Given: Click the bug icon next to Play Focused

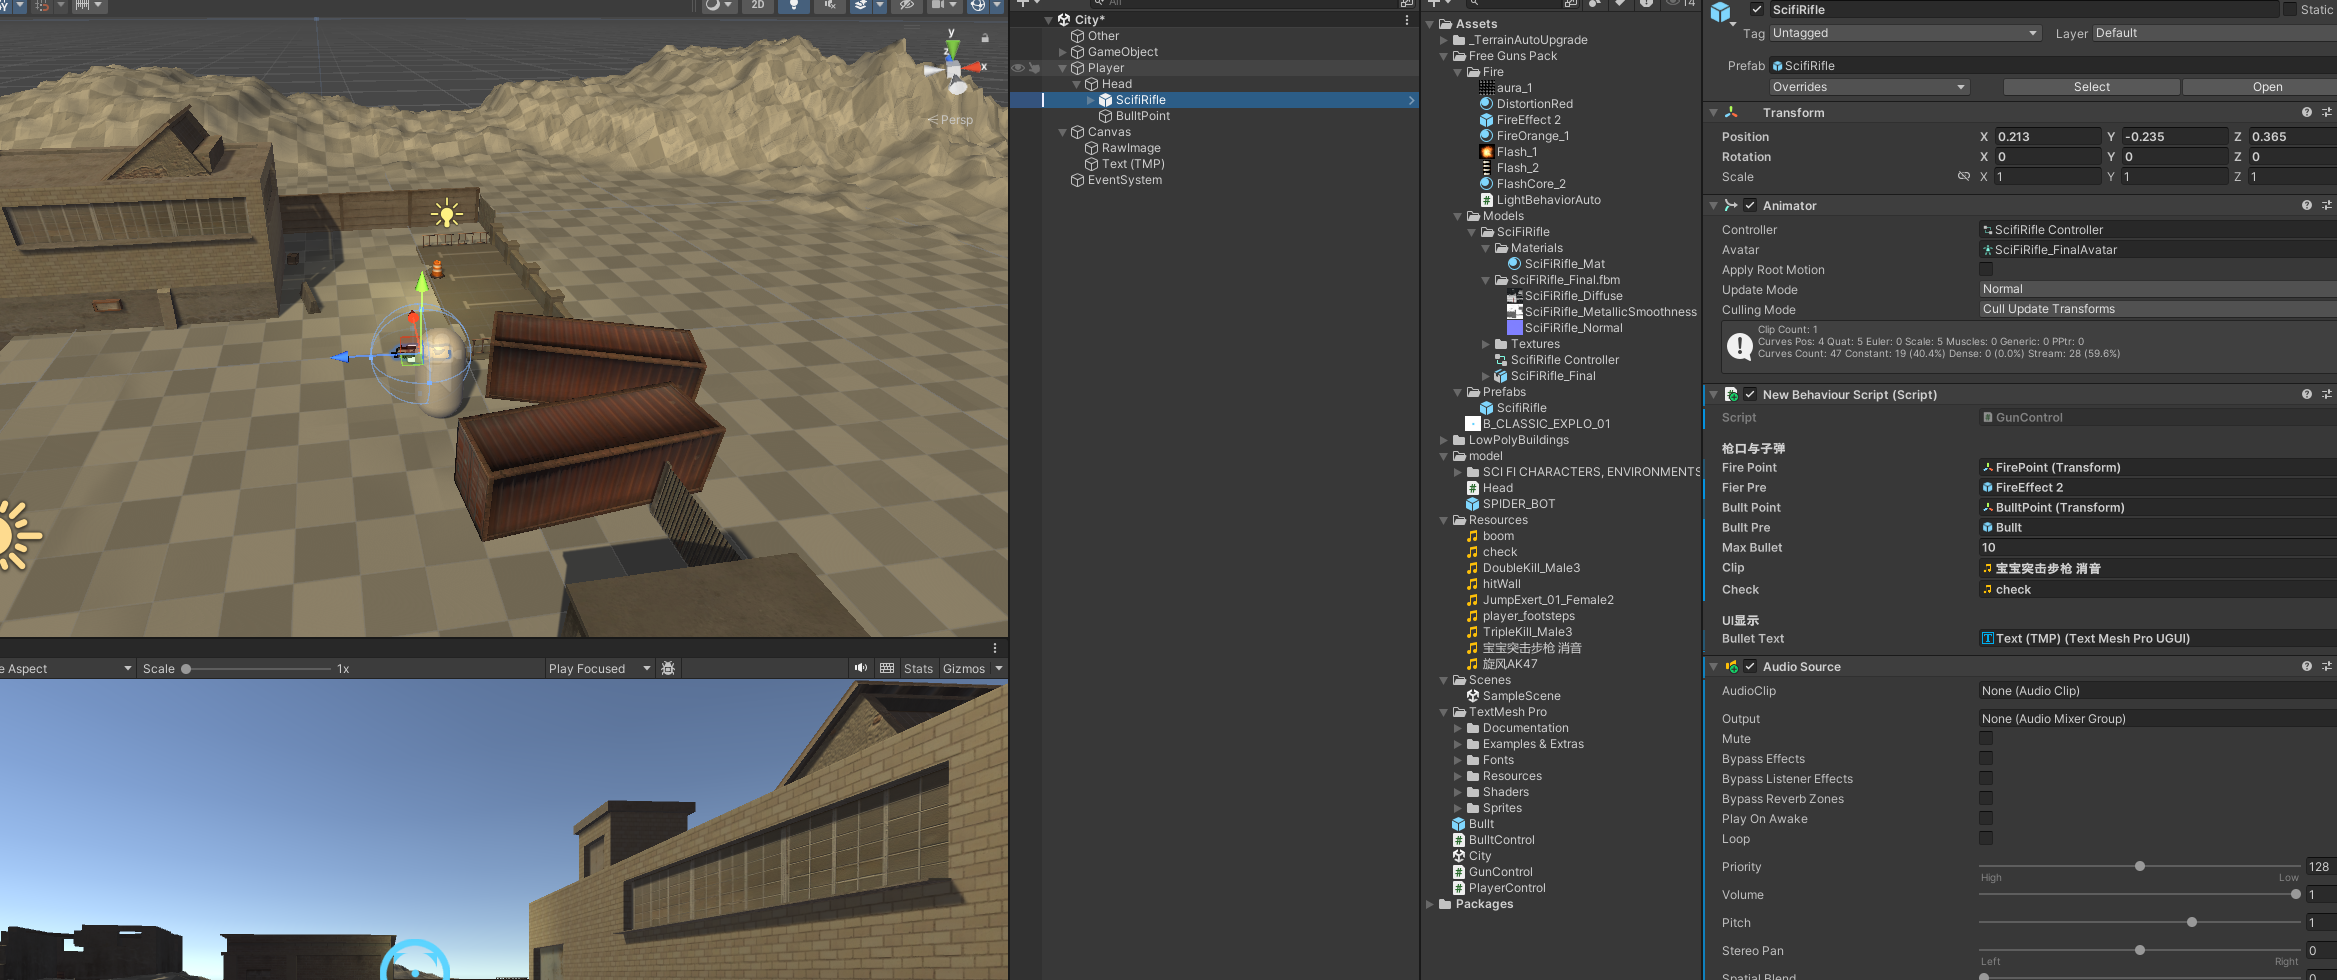Looking at the screenshot, I should (668, 668).
